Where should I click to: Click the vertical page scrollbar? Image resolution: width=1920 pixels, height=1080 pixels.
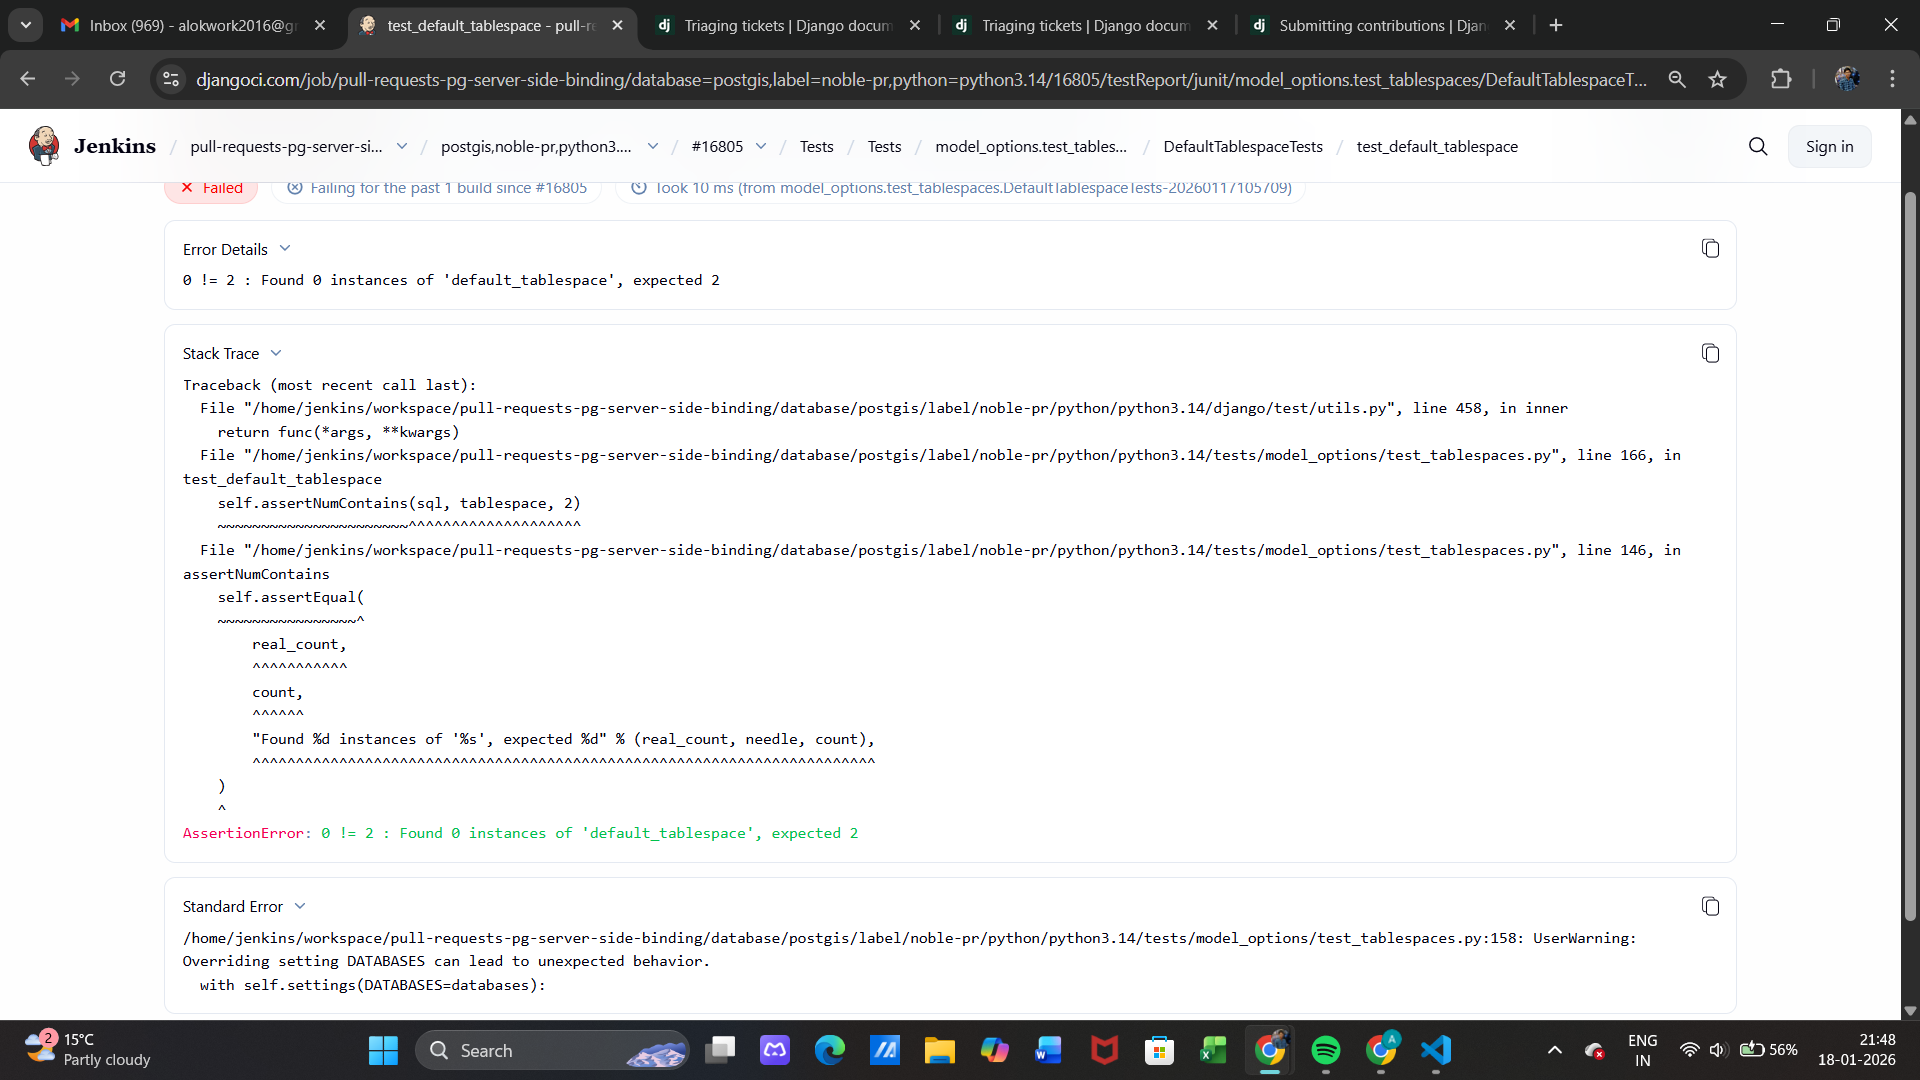(1909, 556)
